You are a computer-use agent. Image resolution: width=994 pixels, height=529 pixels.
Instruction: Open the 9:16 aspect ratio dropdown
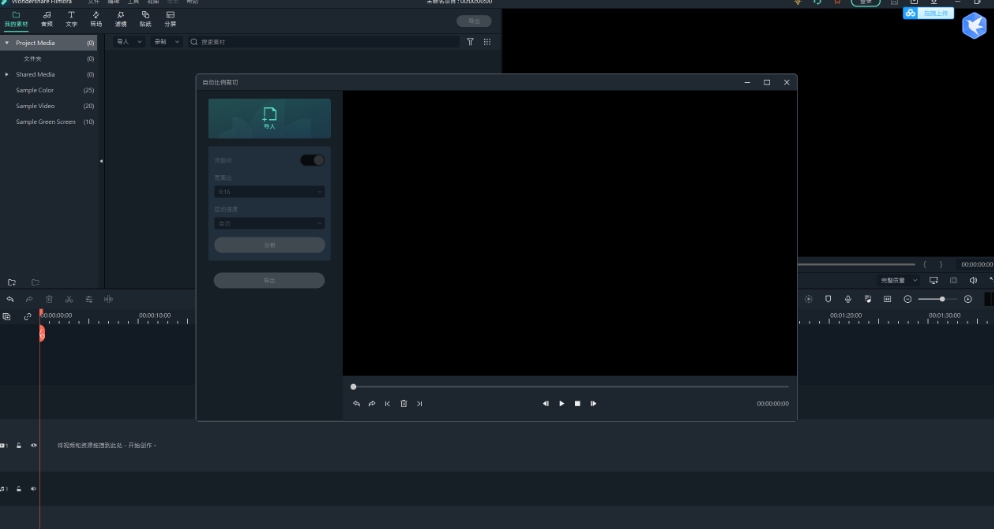[x=269, y=192]
